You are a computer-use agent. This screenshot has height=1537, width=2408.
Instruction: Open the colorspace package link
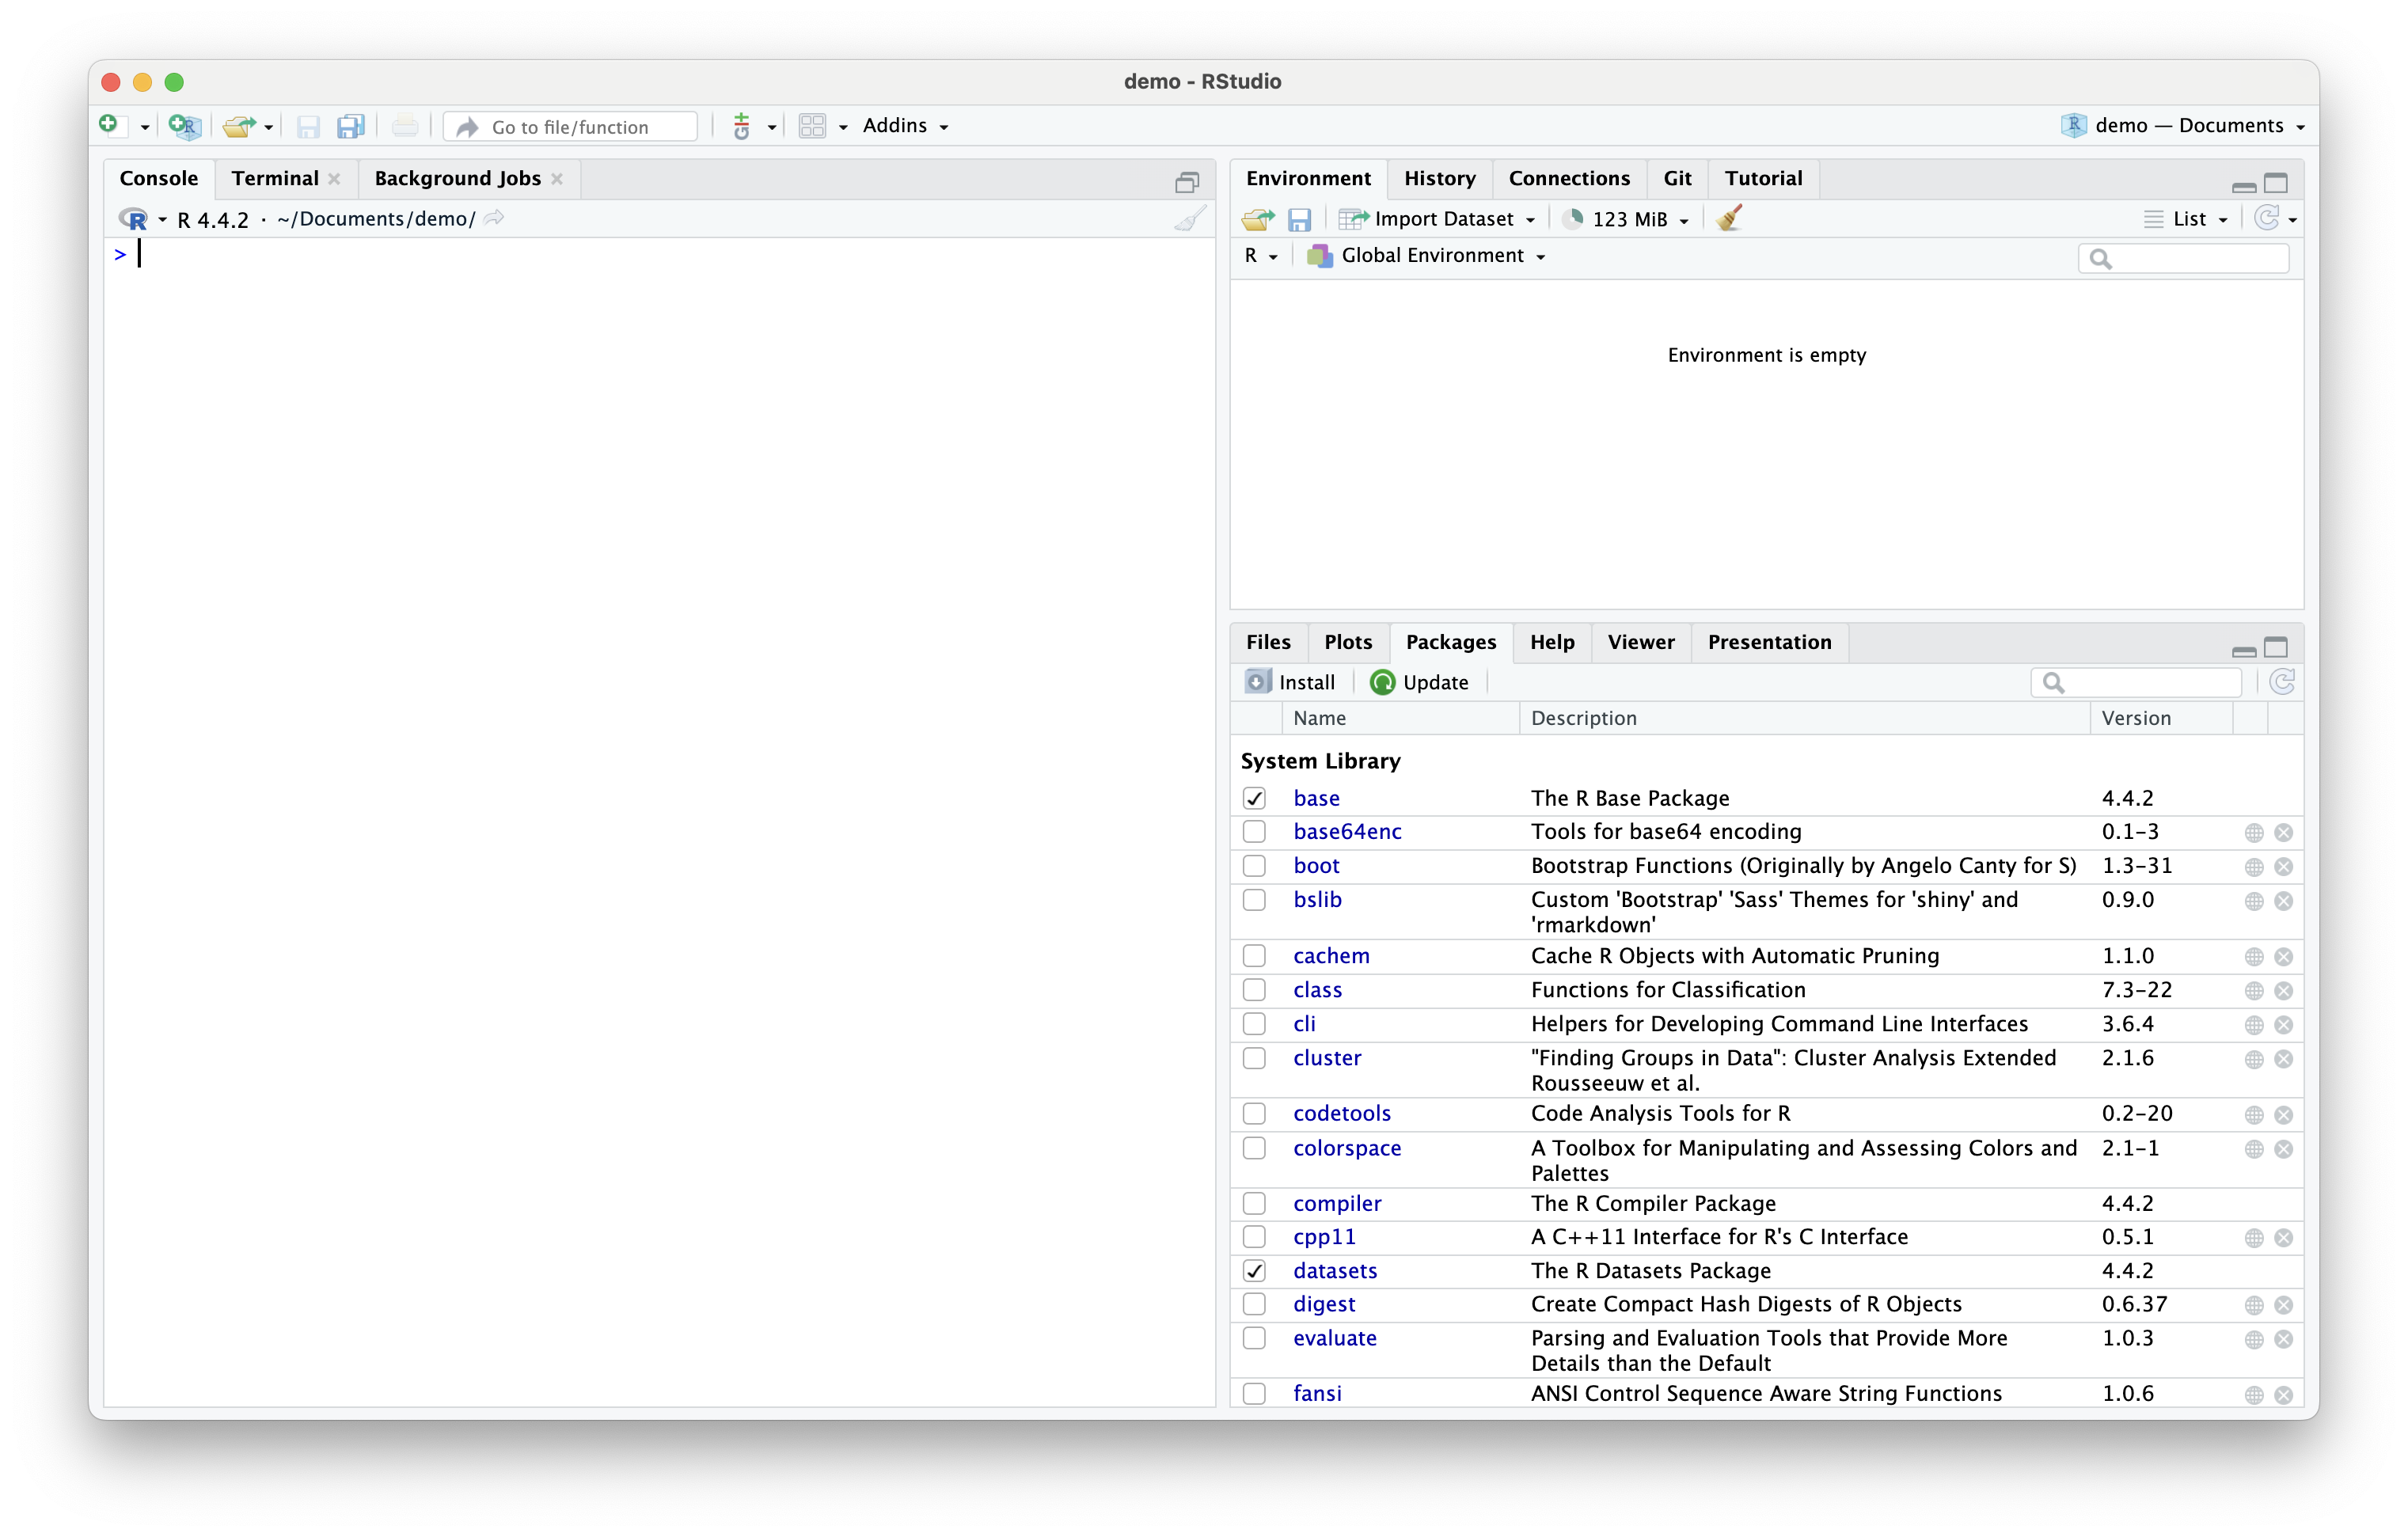(x=1346, y=1148)
